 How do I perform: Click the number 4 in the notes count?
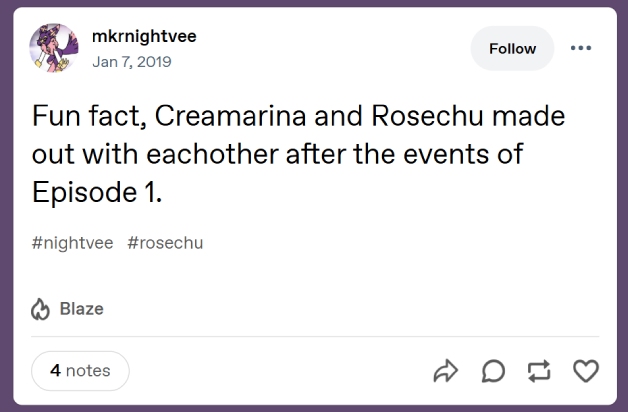[56, 371]
